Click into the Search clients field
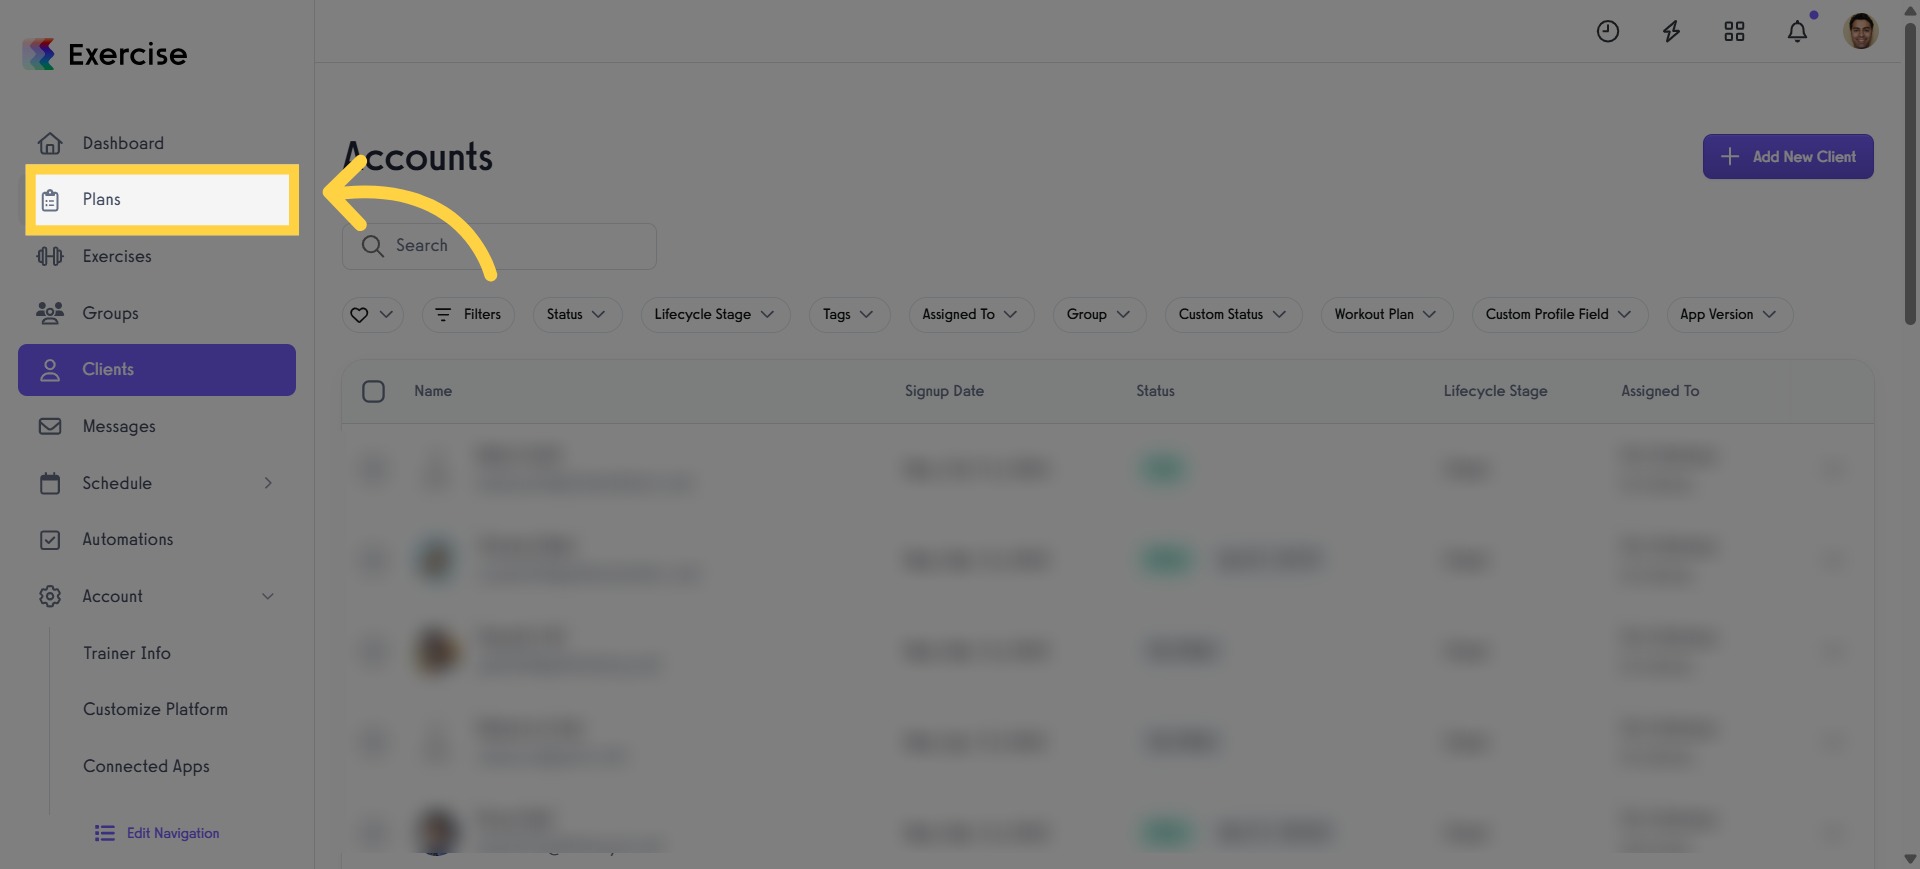Viewport: 1920px width, 869px height. pyautogui.click(x=499, y=246)
